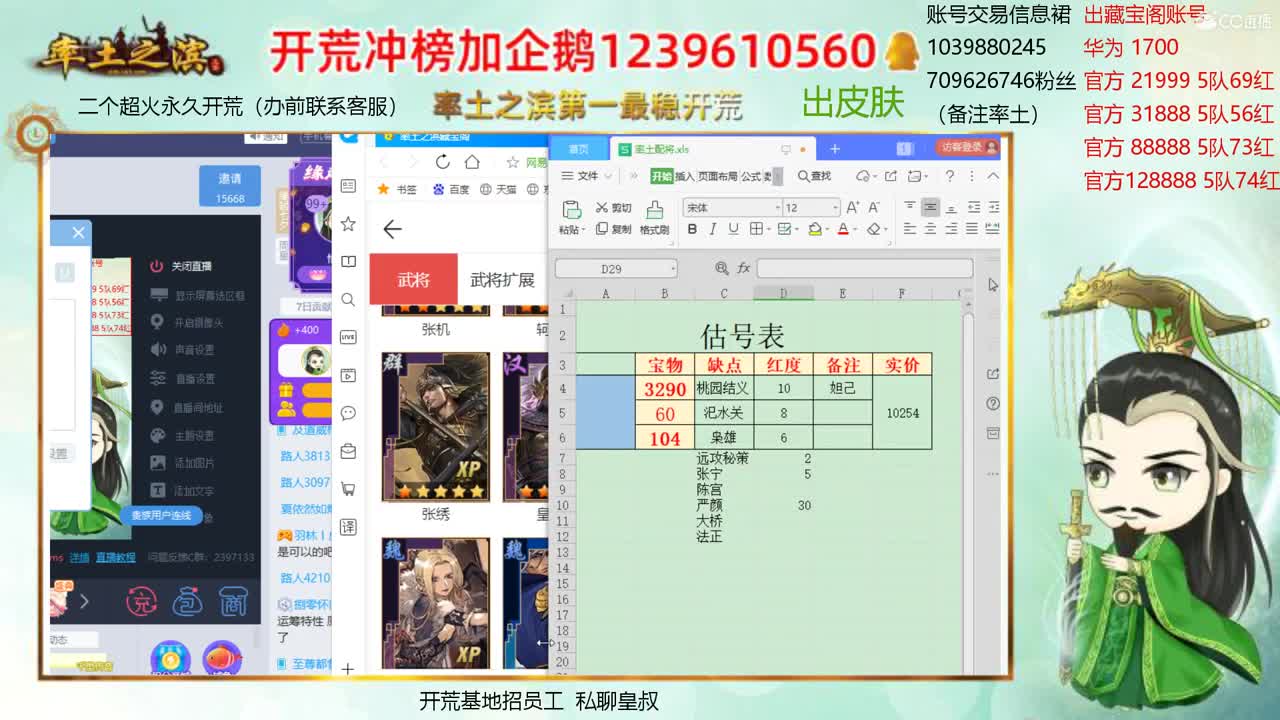Click the sidebar search magnifier icon

pyautogui.click(x=348, y=299)
